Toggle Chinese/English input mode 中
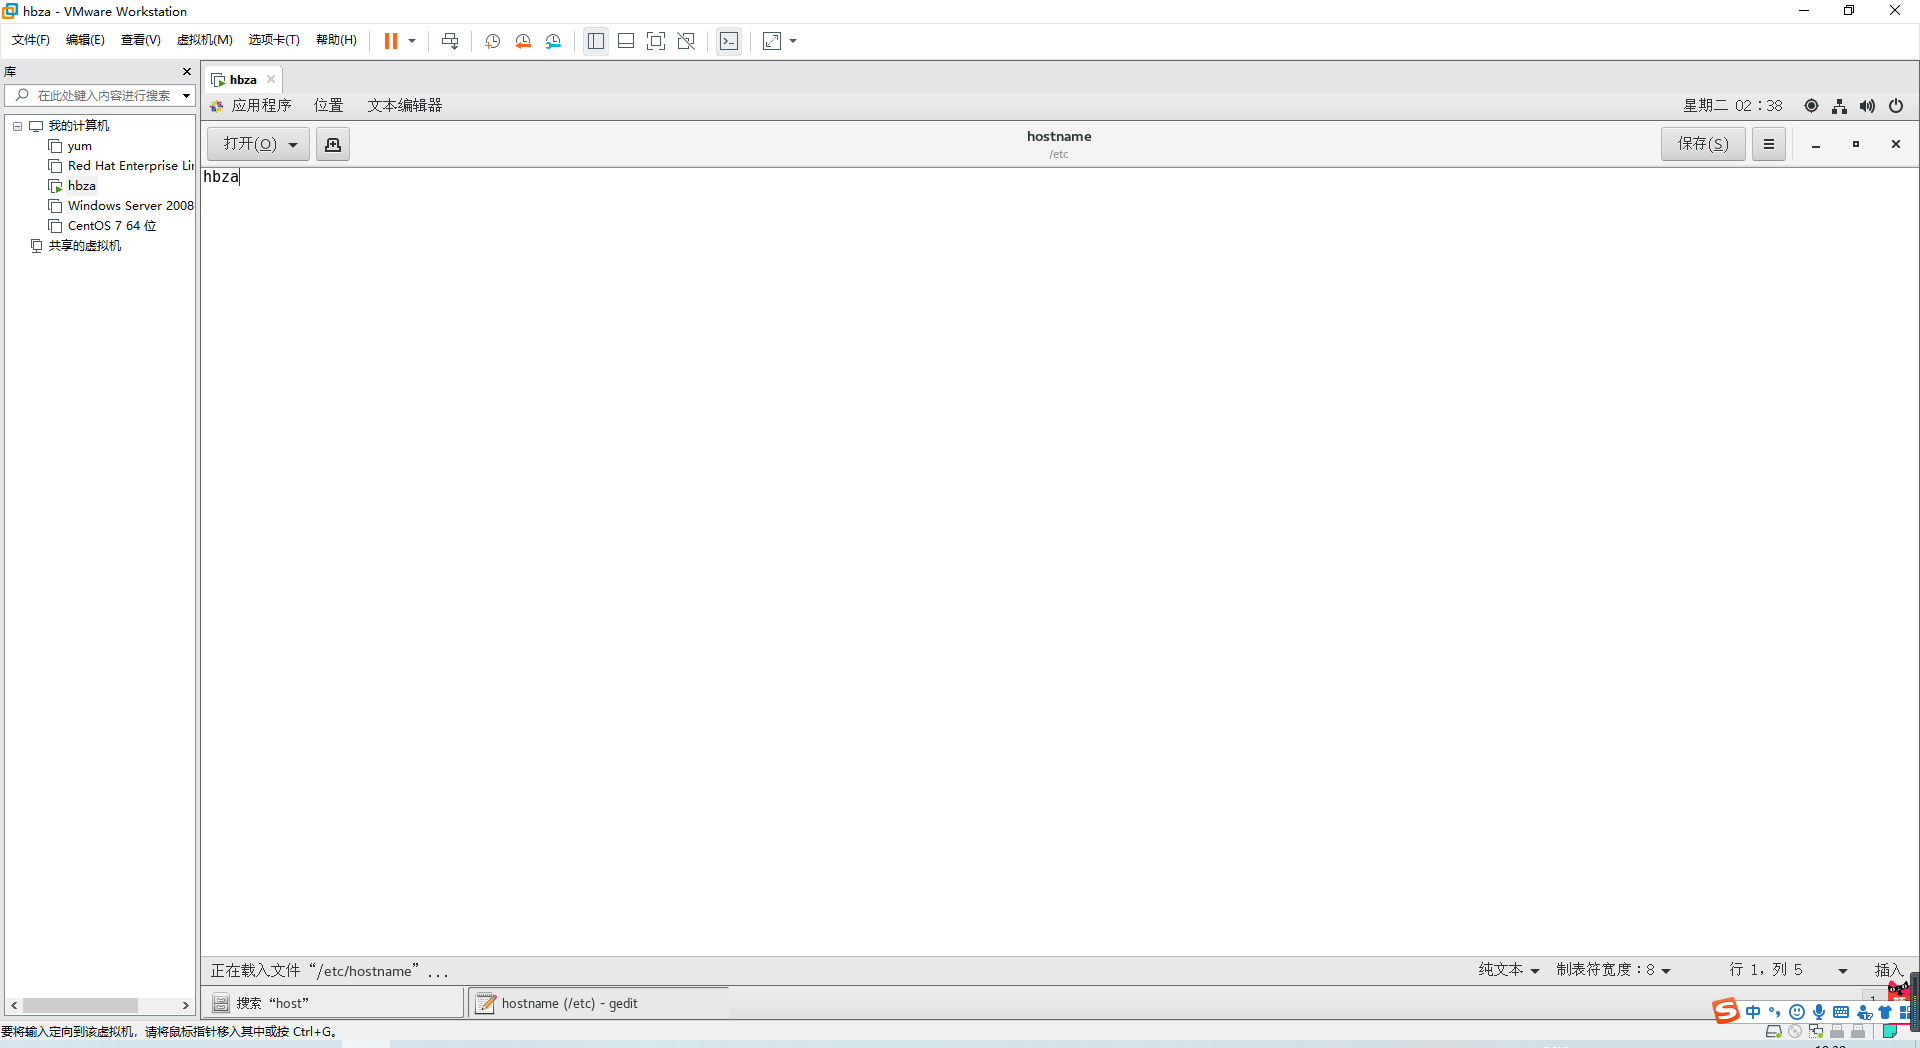The width and height of the screenshot is (1920, 1048). tap(1753, 1012)
